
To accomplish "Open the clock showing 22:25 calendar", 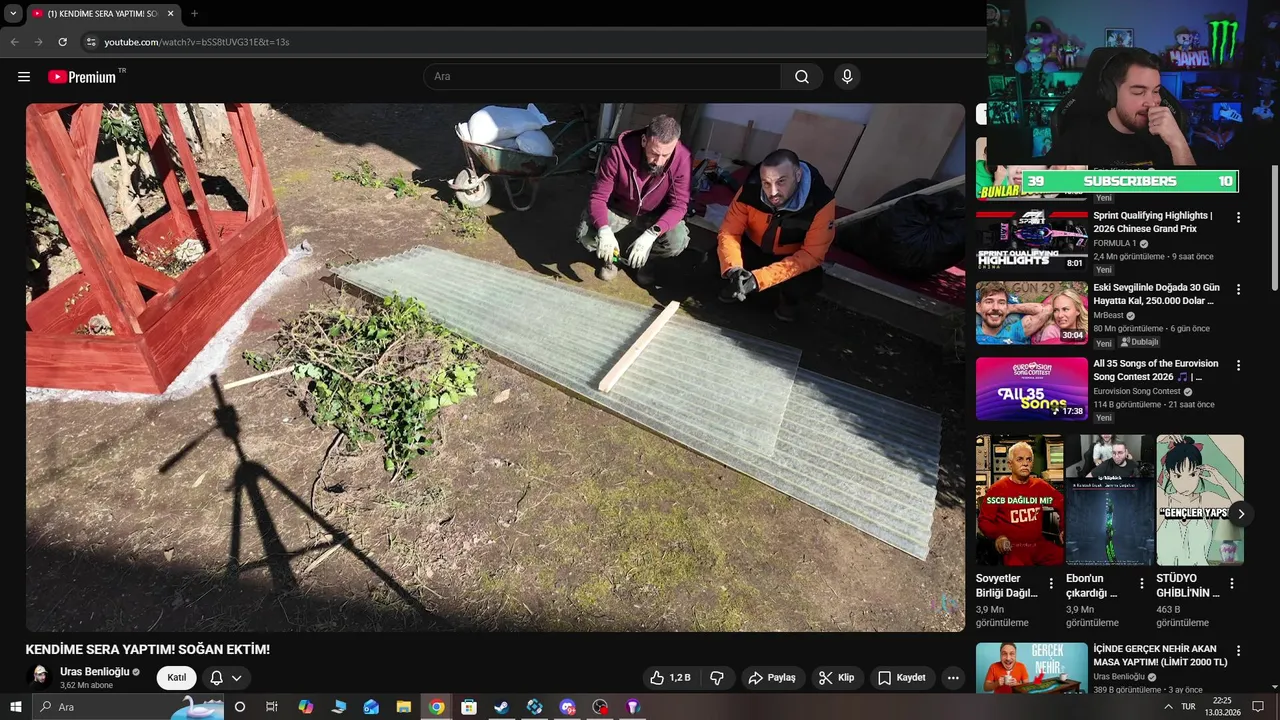I will click(1222, 707).
